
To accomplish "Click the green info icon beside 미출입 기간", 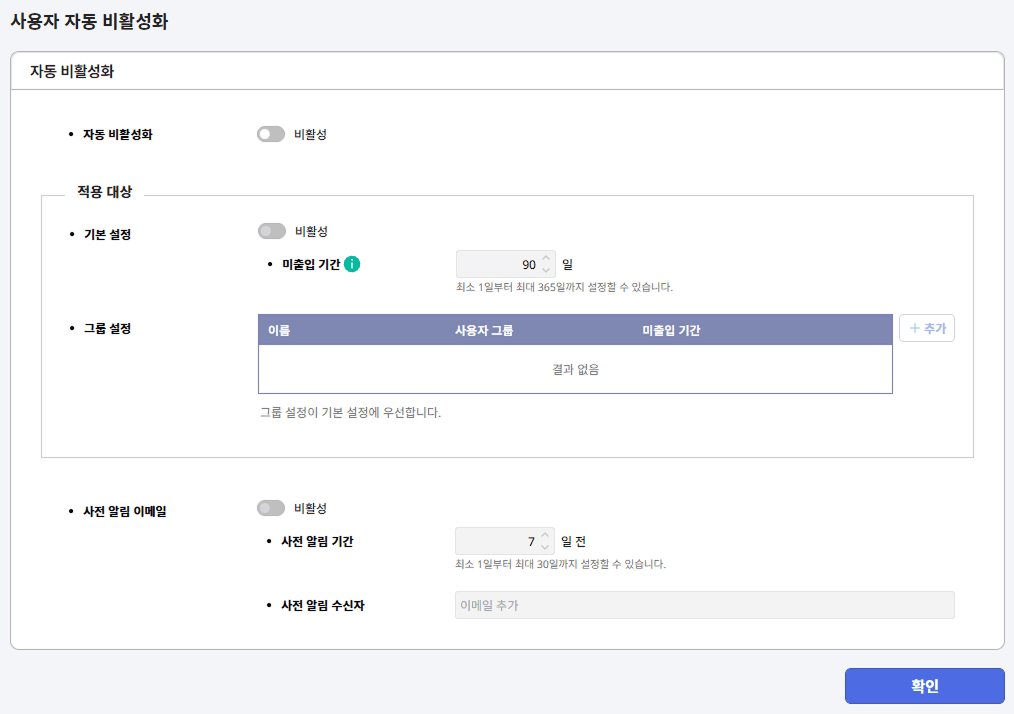I will pos(352,264).
